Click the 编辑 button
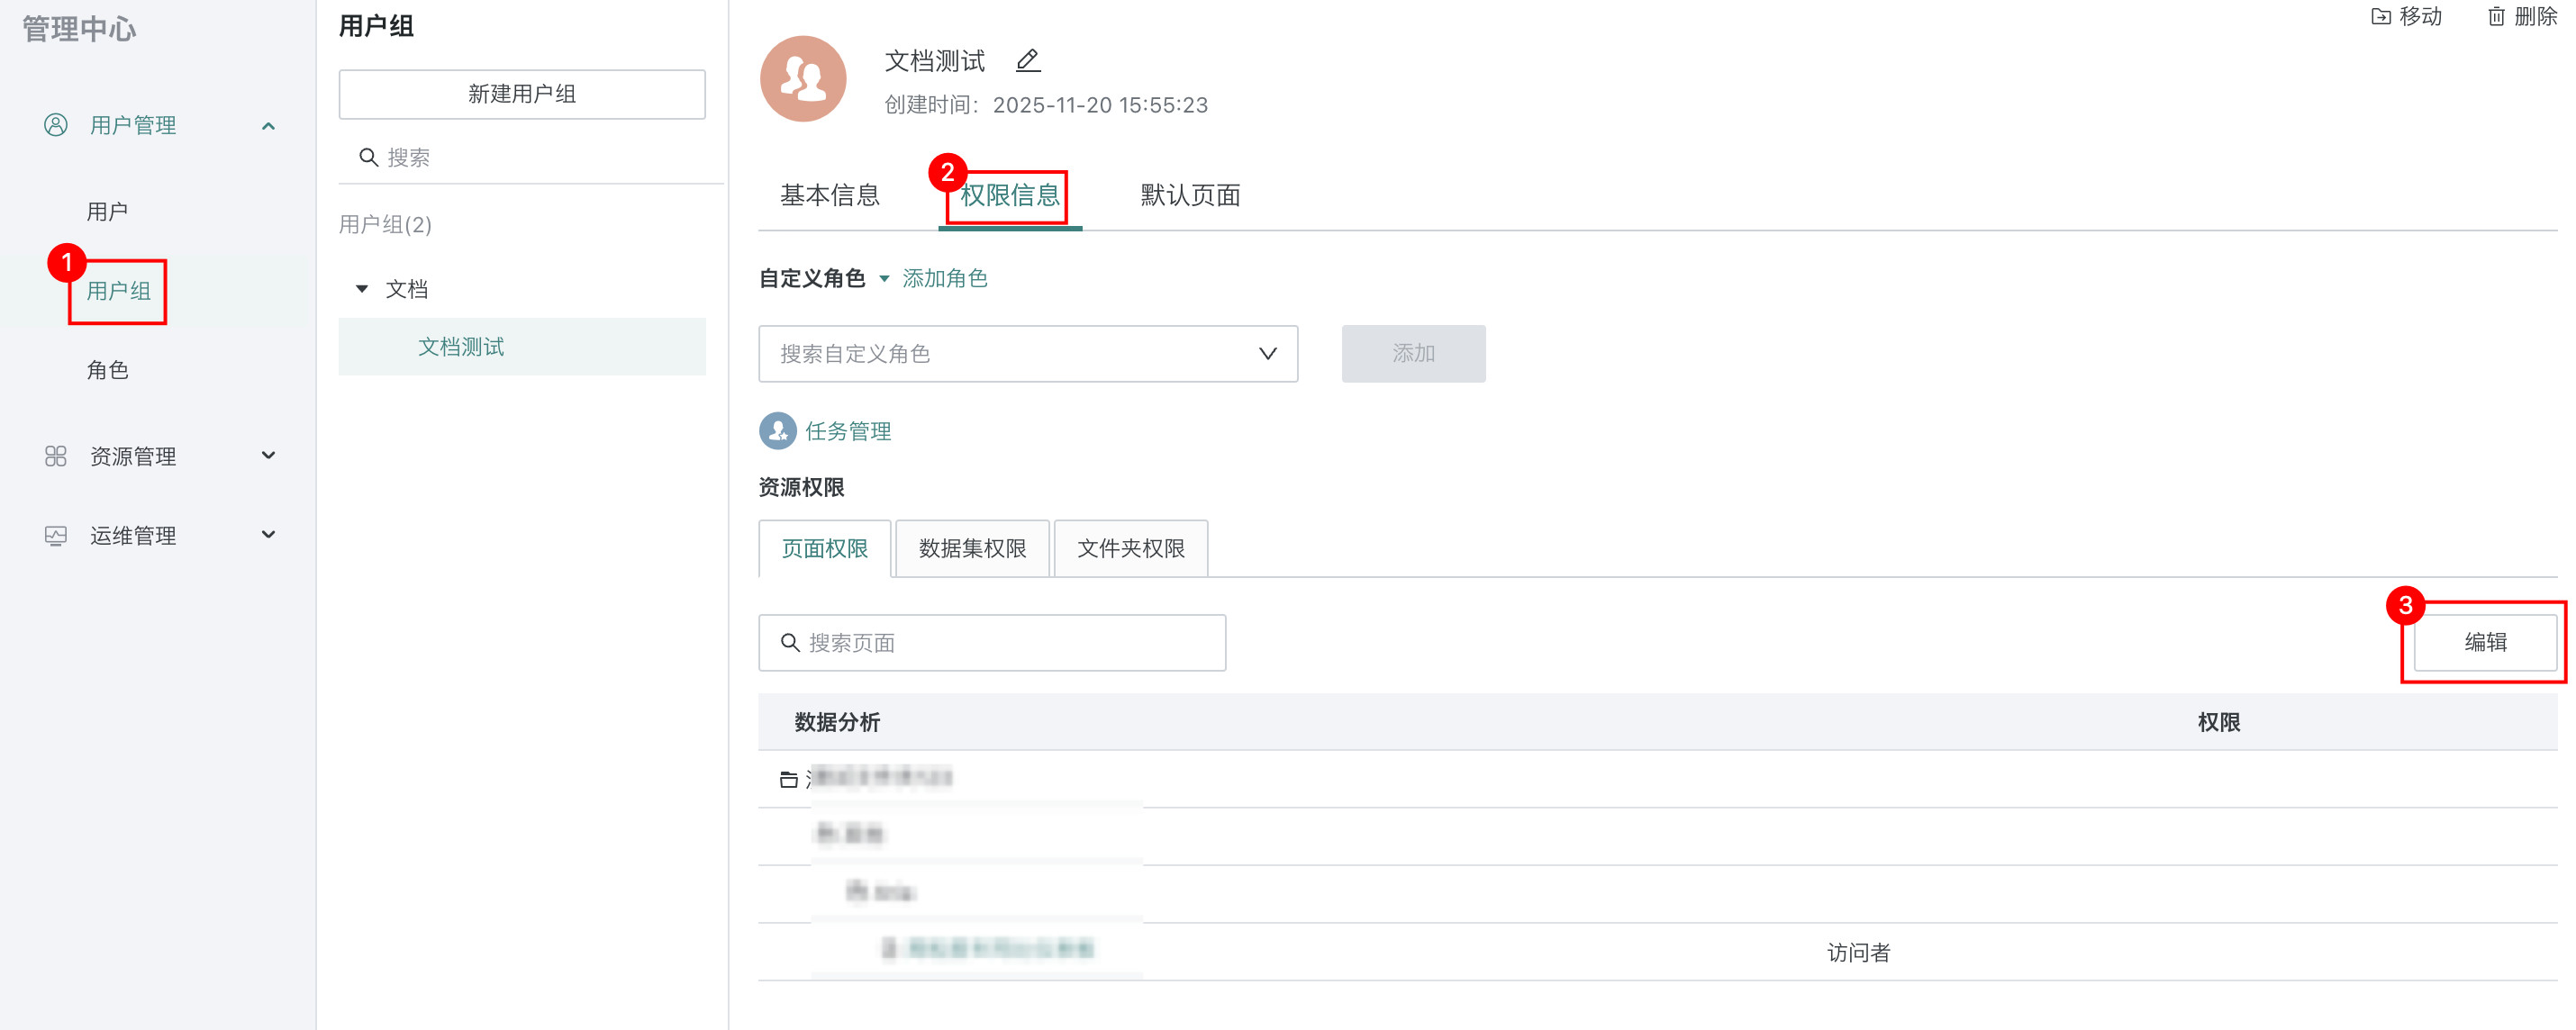 tap(2484, 642)
